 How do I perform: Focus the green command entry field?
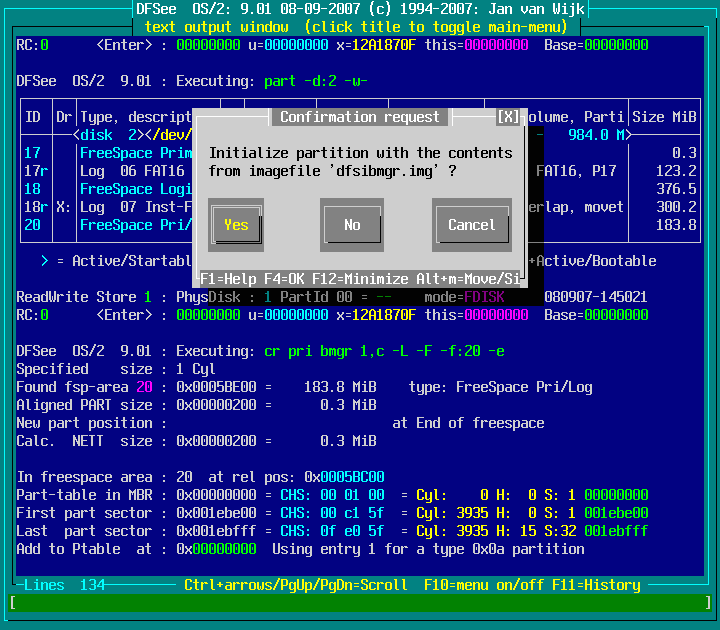pos(360,602)
